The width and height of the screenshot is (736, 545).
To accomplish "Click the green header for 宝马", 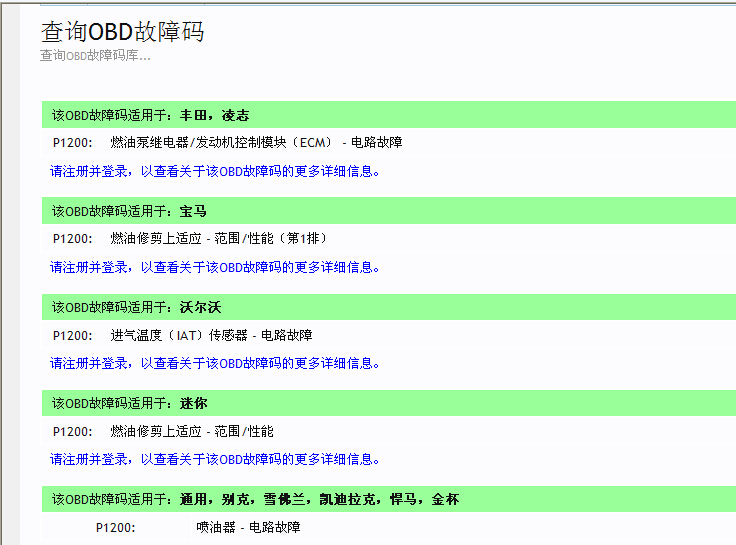I will [389, 211].
